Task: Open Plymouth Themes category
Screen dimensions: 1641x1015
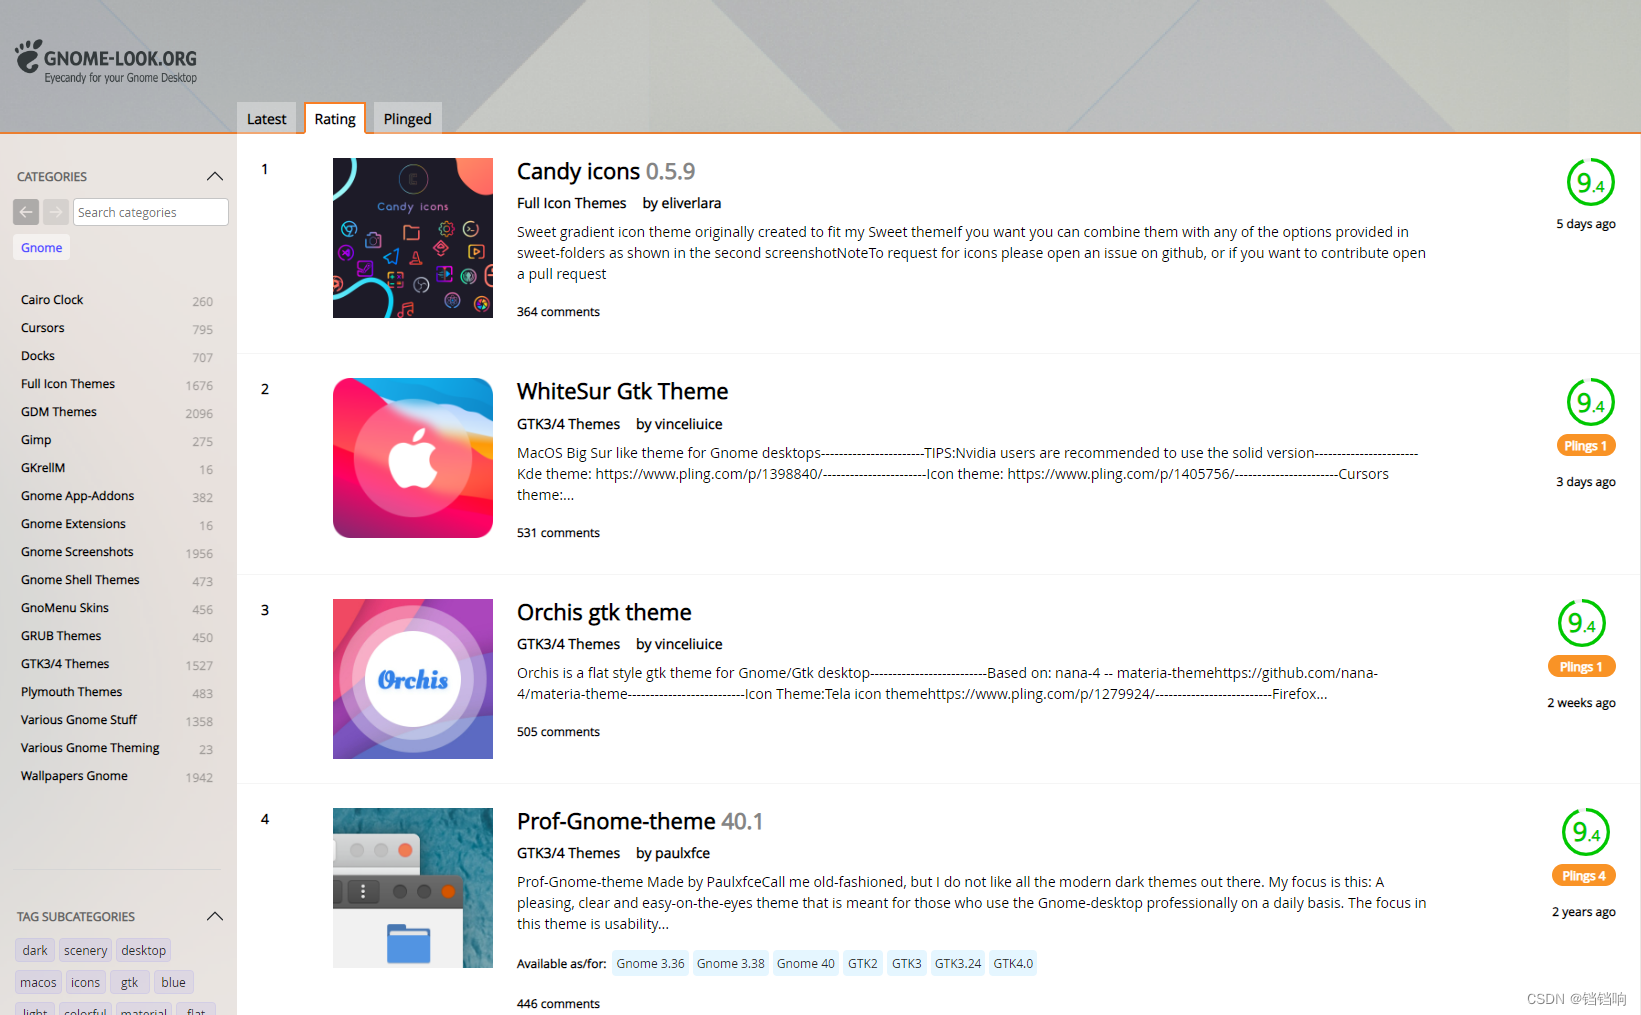Action: [x=71, y=692]
